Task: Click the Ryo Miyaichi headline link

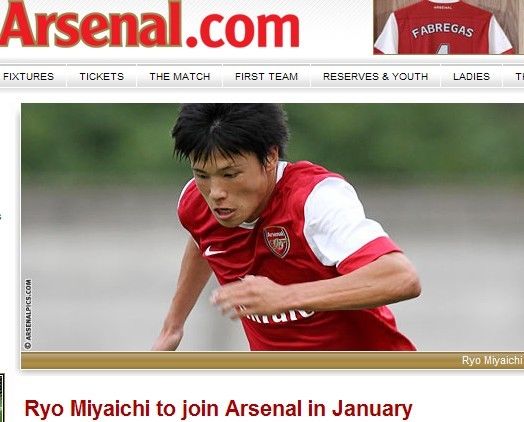Action: tap(219, 408)
